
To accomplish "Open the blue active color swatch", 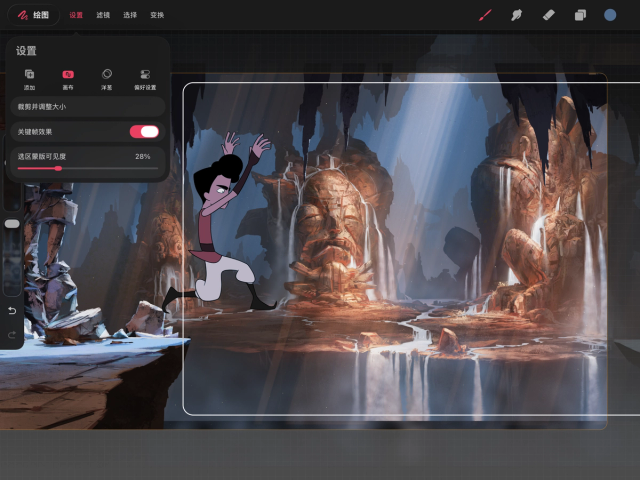I will coord(610,16).
